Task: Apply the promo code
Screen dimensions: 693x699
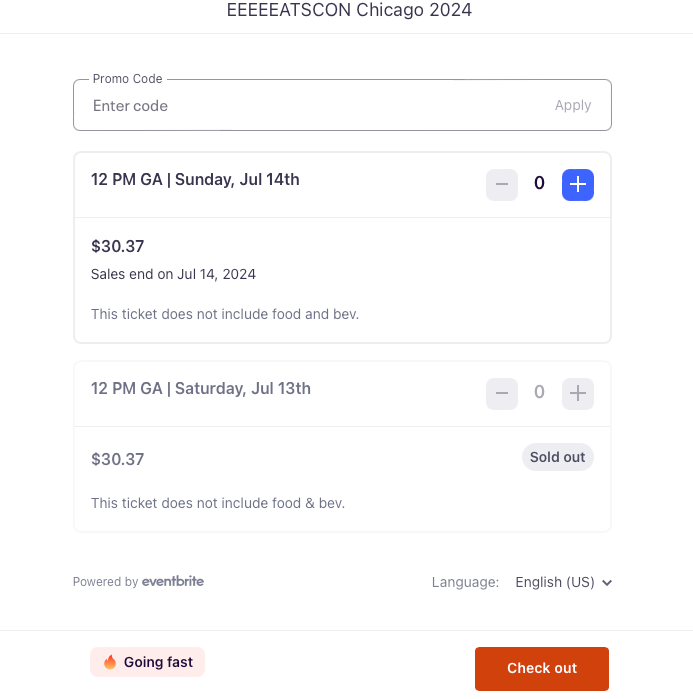Action: 573,105
